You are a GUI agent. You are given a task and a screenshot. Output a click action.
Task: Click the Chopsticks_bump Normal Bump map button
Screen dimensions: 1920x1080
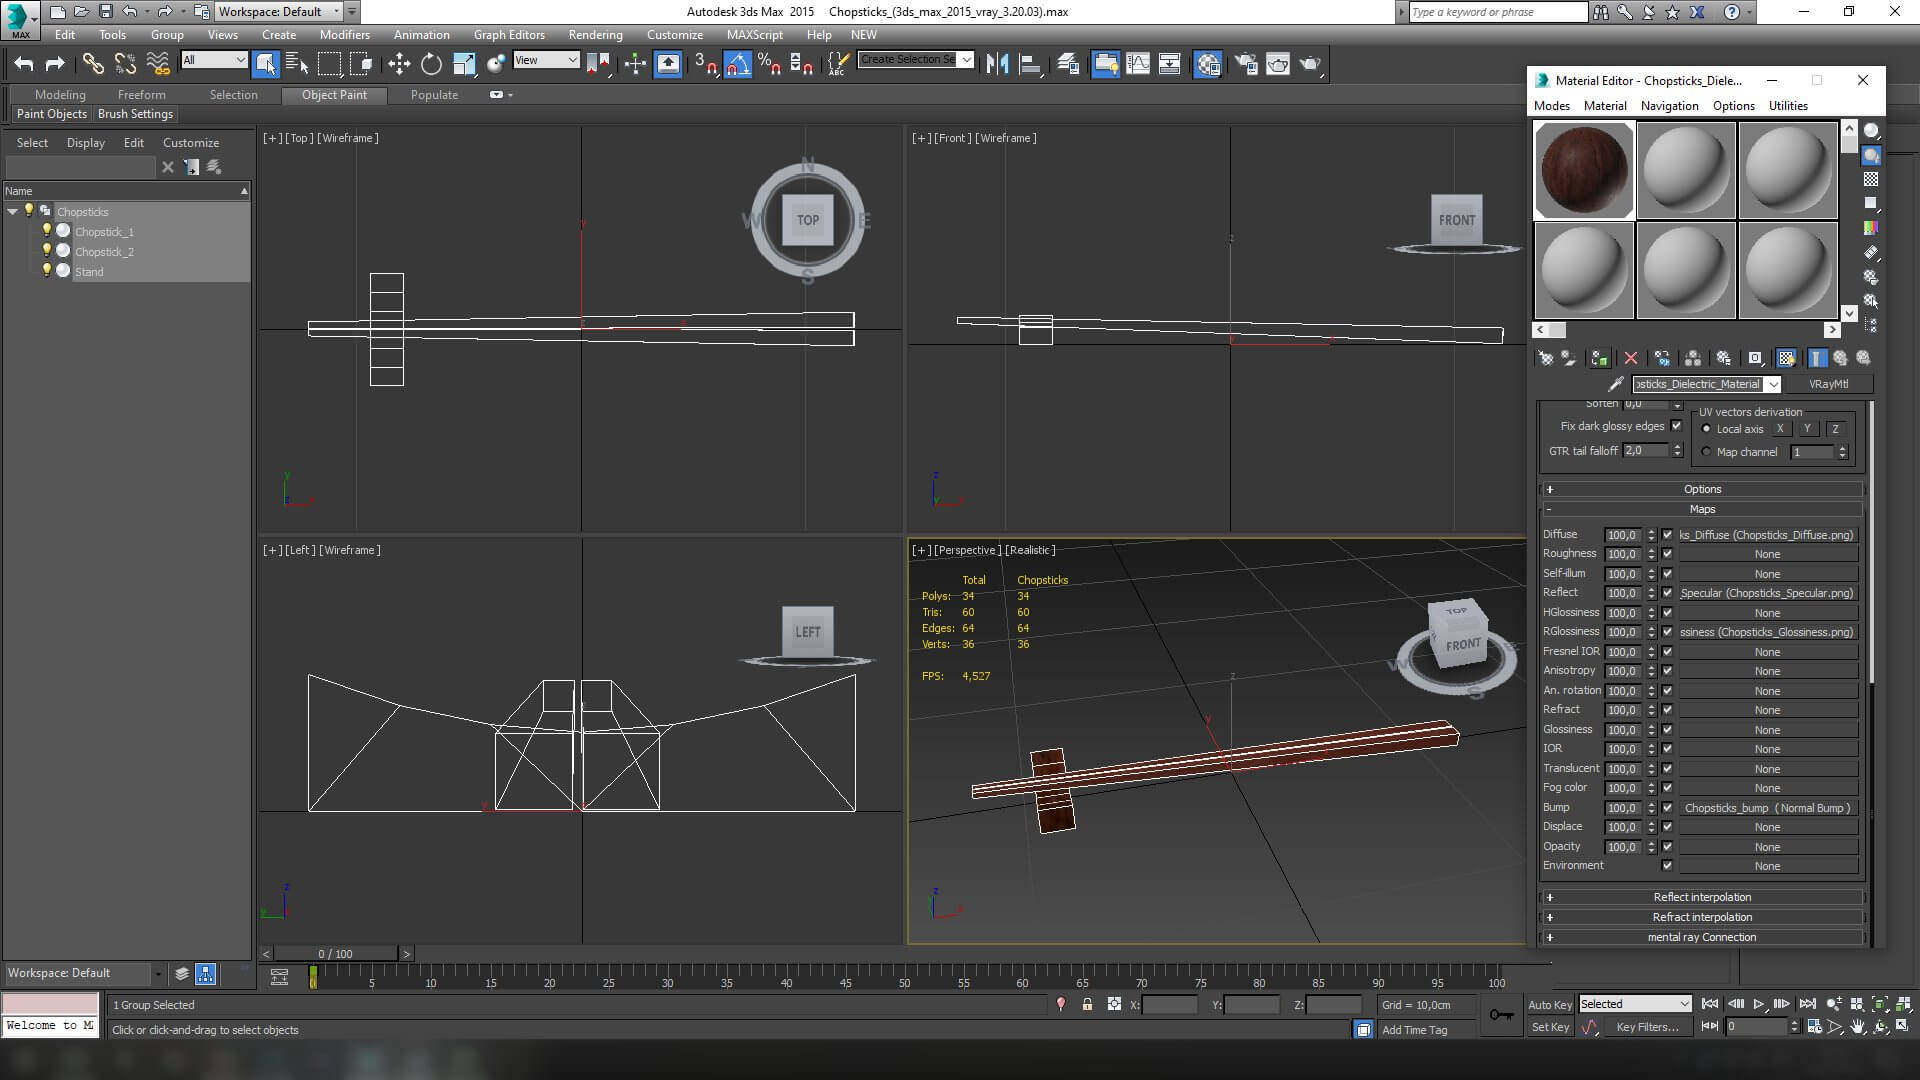click(1767, 808)
